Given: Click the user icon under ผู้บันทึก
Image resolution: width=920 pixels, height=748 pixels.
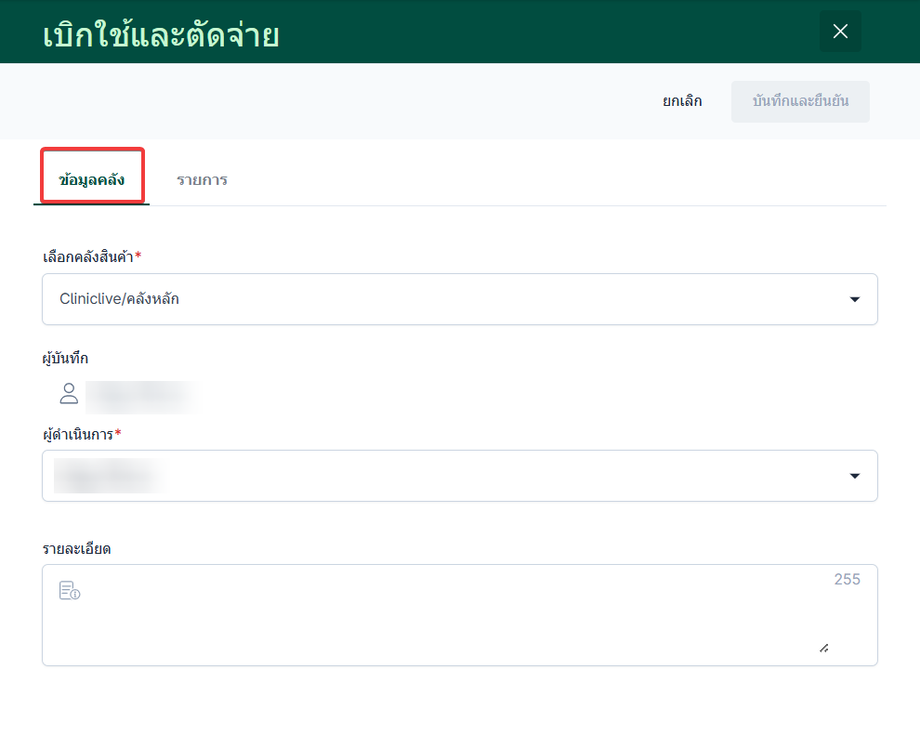Looking at the screenshot, I should [69, 394].
